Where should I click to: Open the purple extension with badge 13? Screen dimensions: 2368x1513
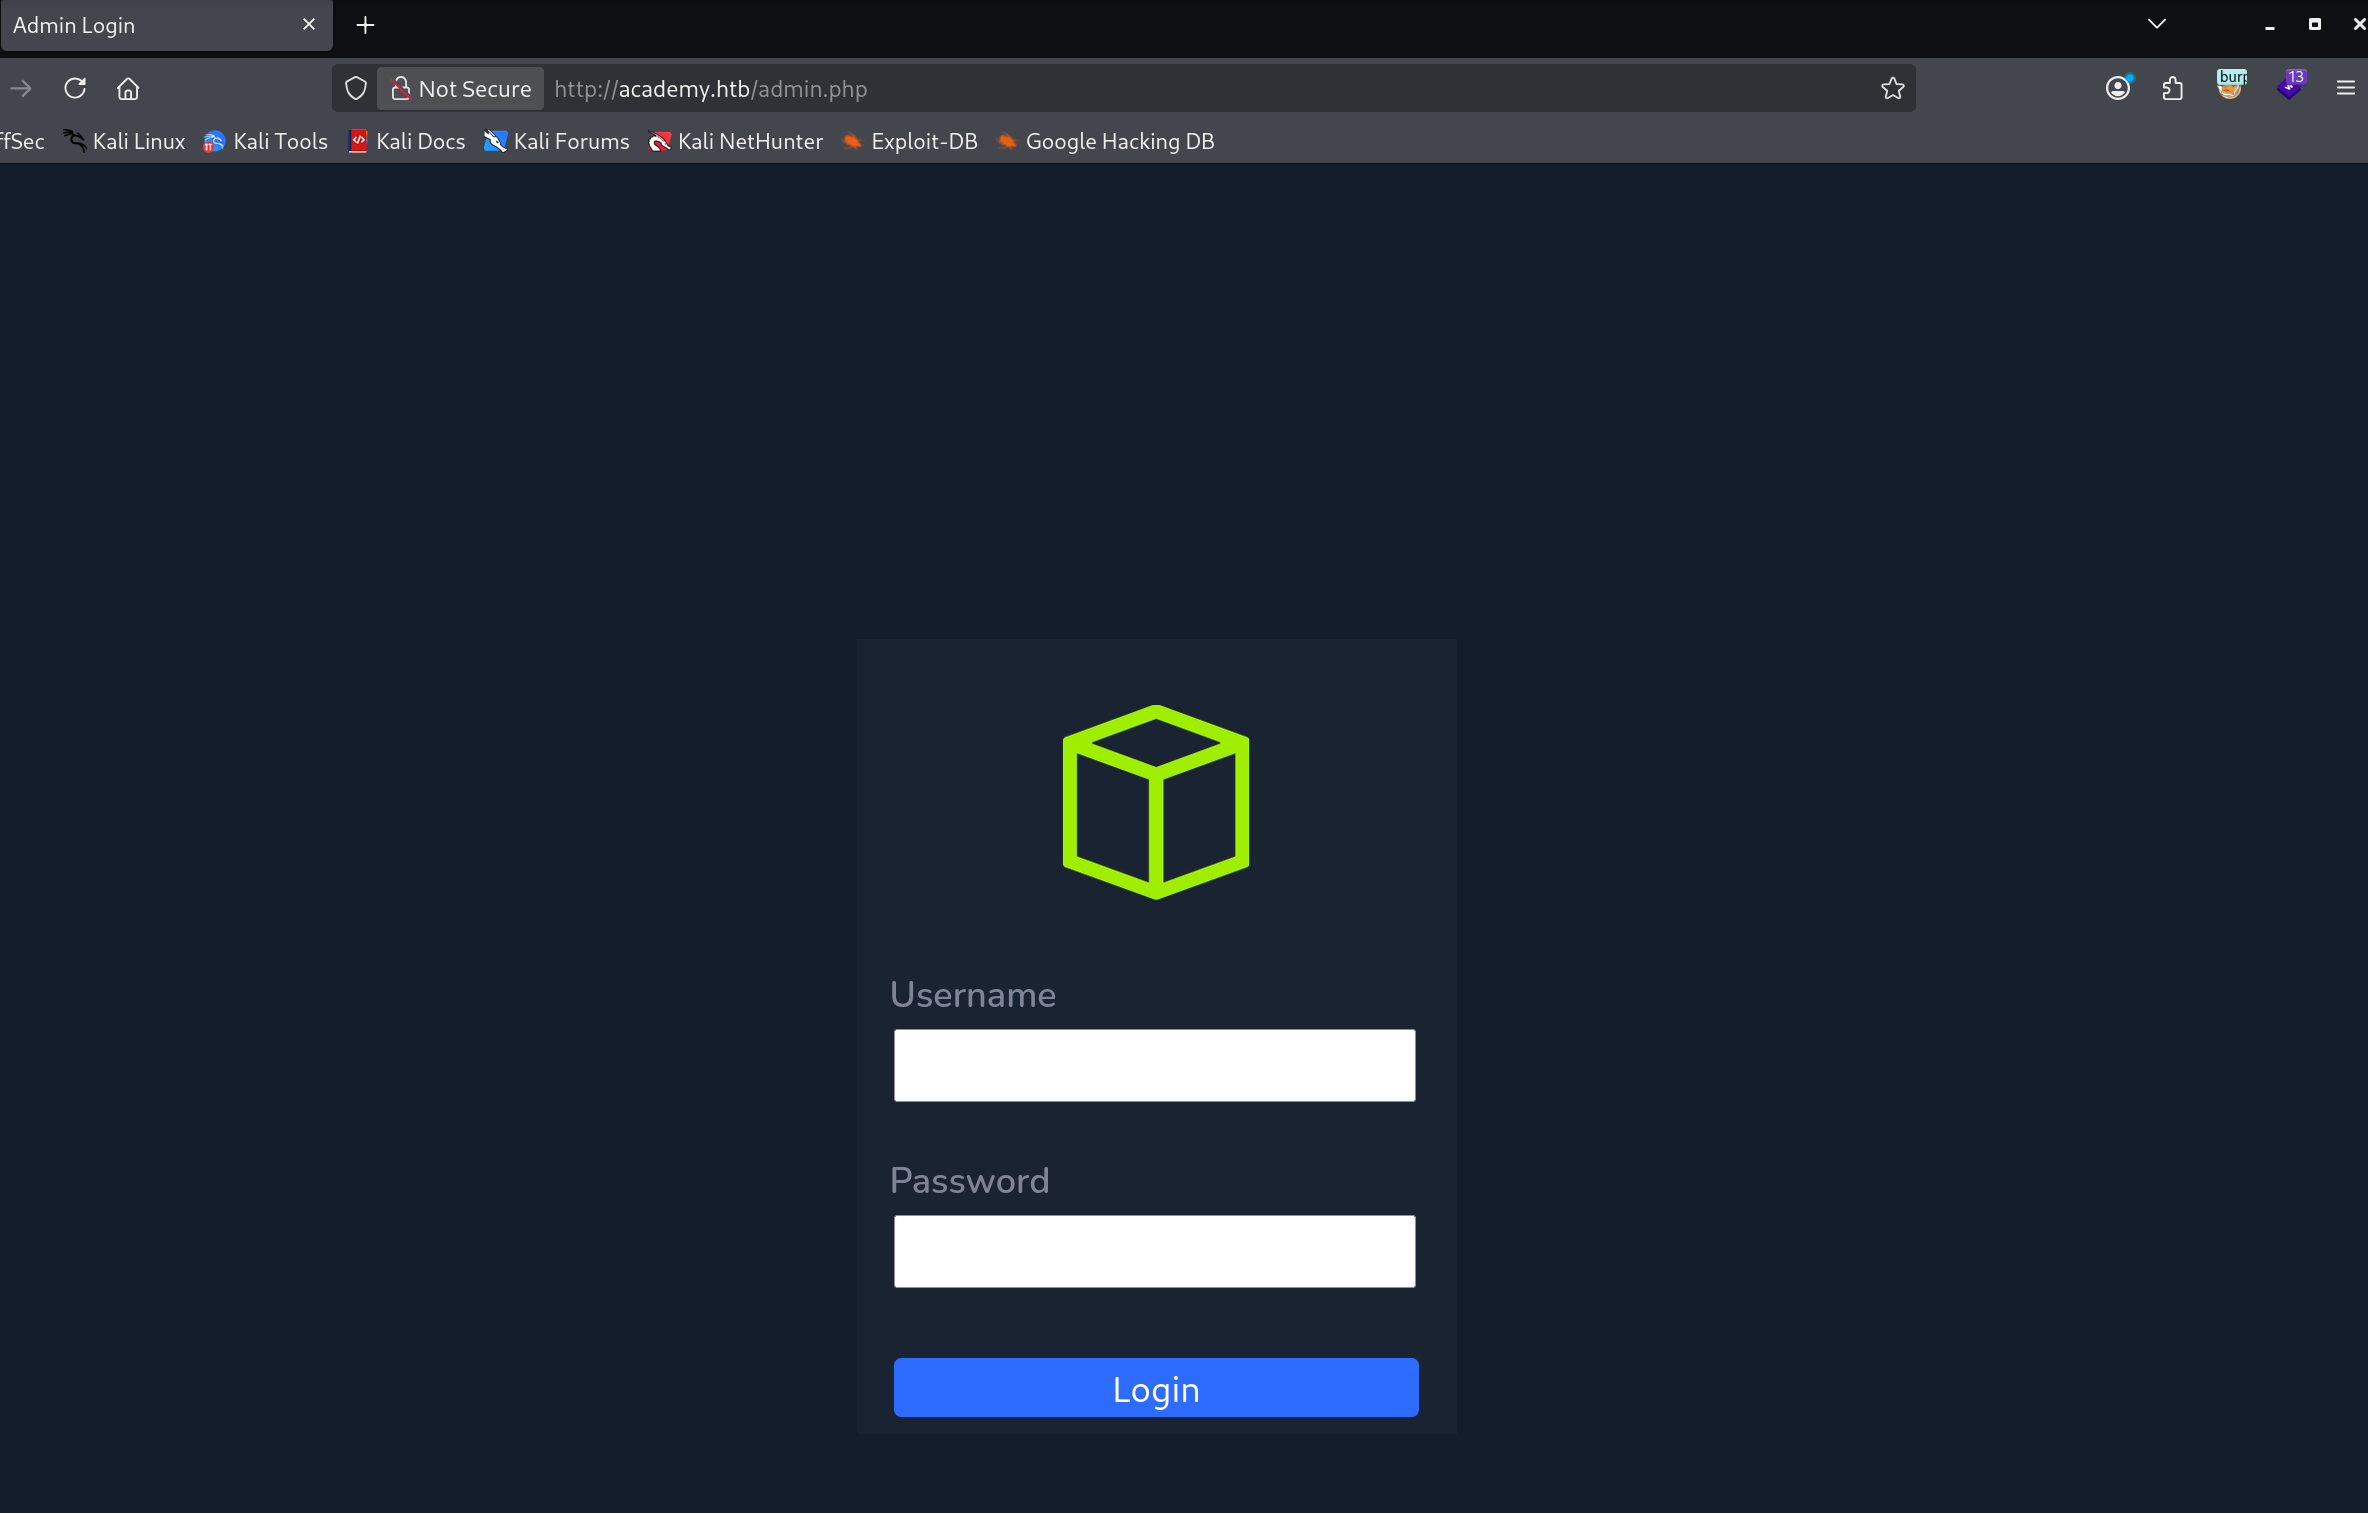point(2290,86)
